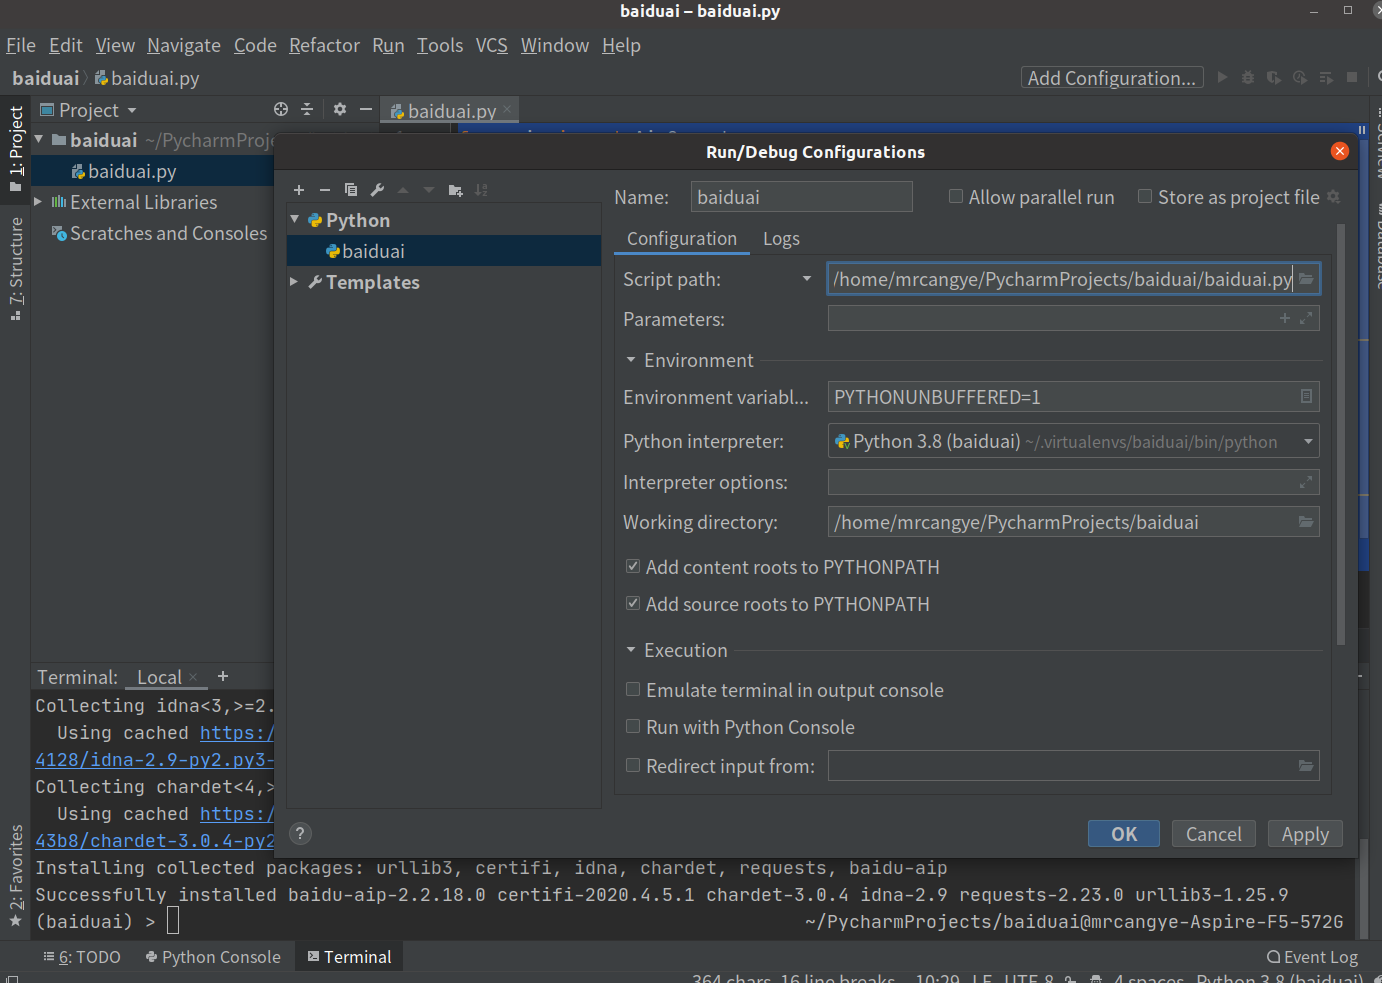This screenshot has height=983, width=1382.
Task: Browse working directory folder icon
Action: (1306, 522)
